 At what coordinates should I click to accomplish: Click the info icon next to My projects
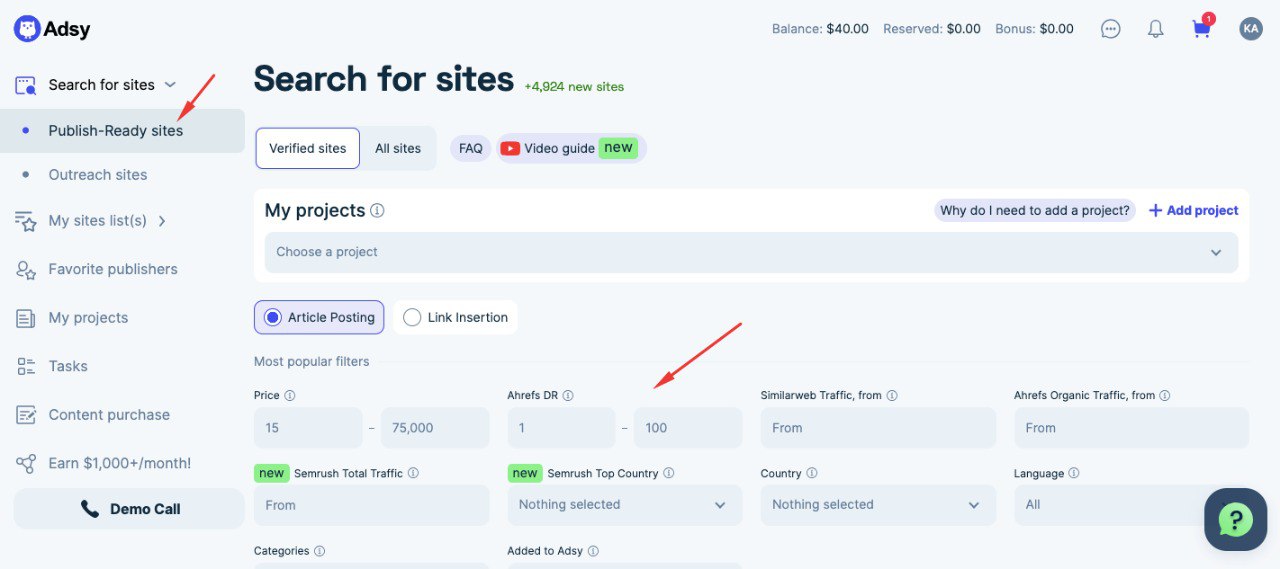[377, 211]
